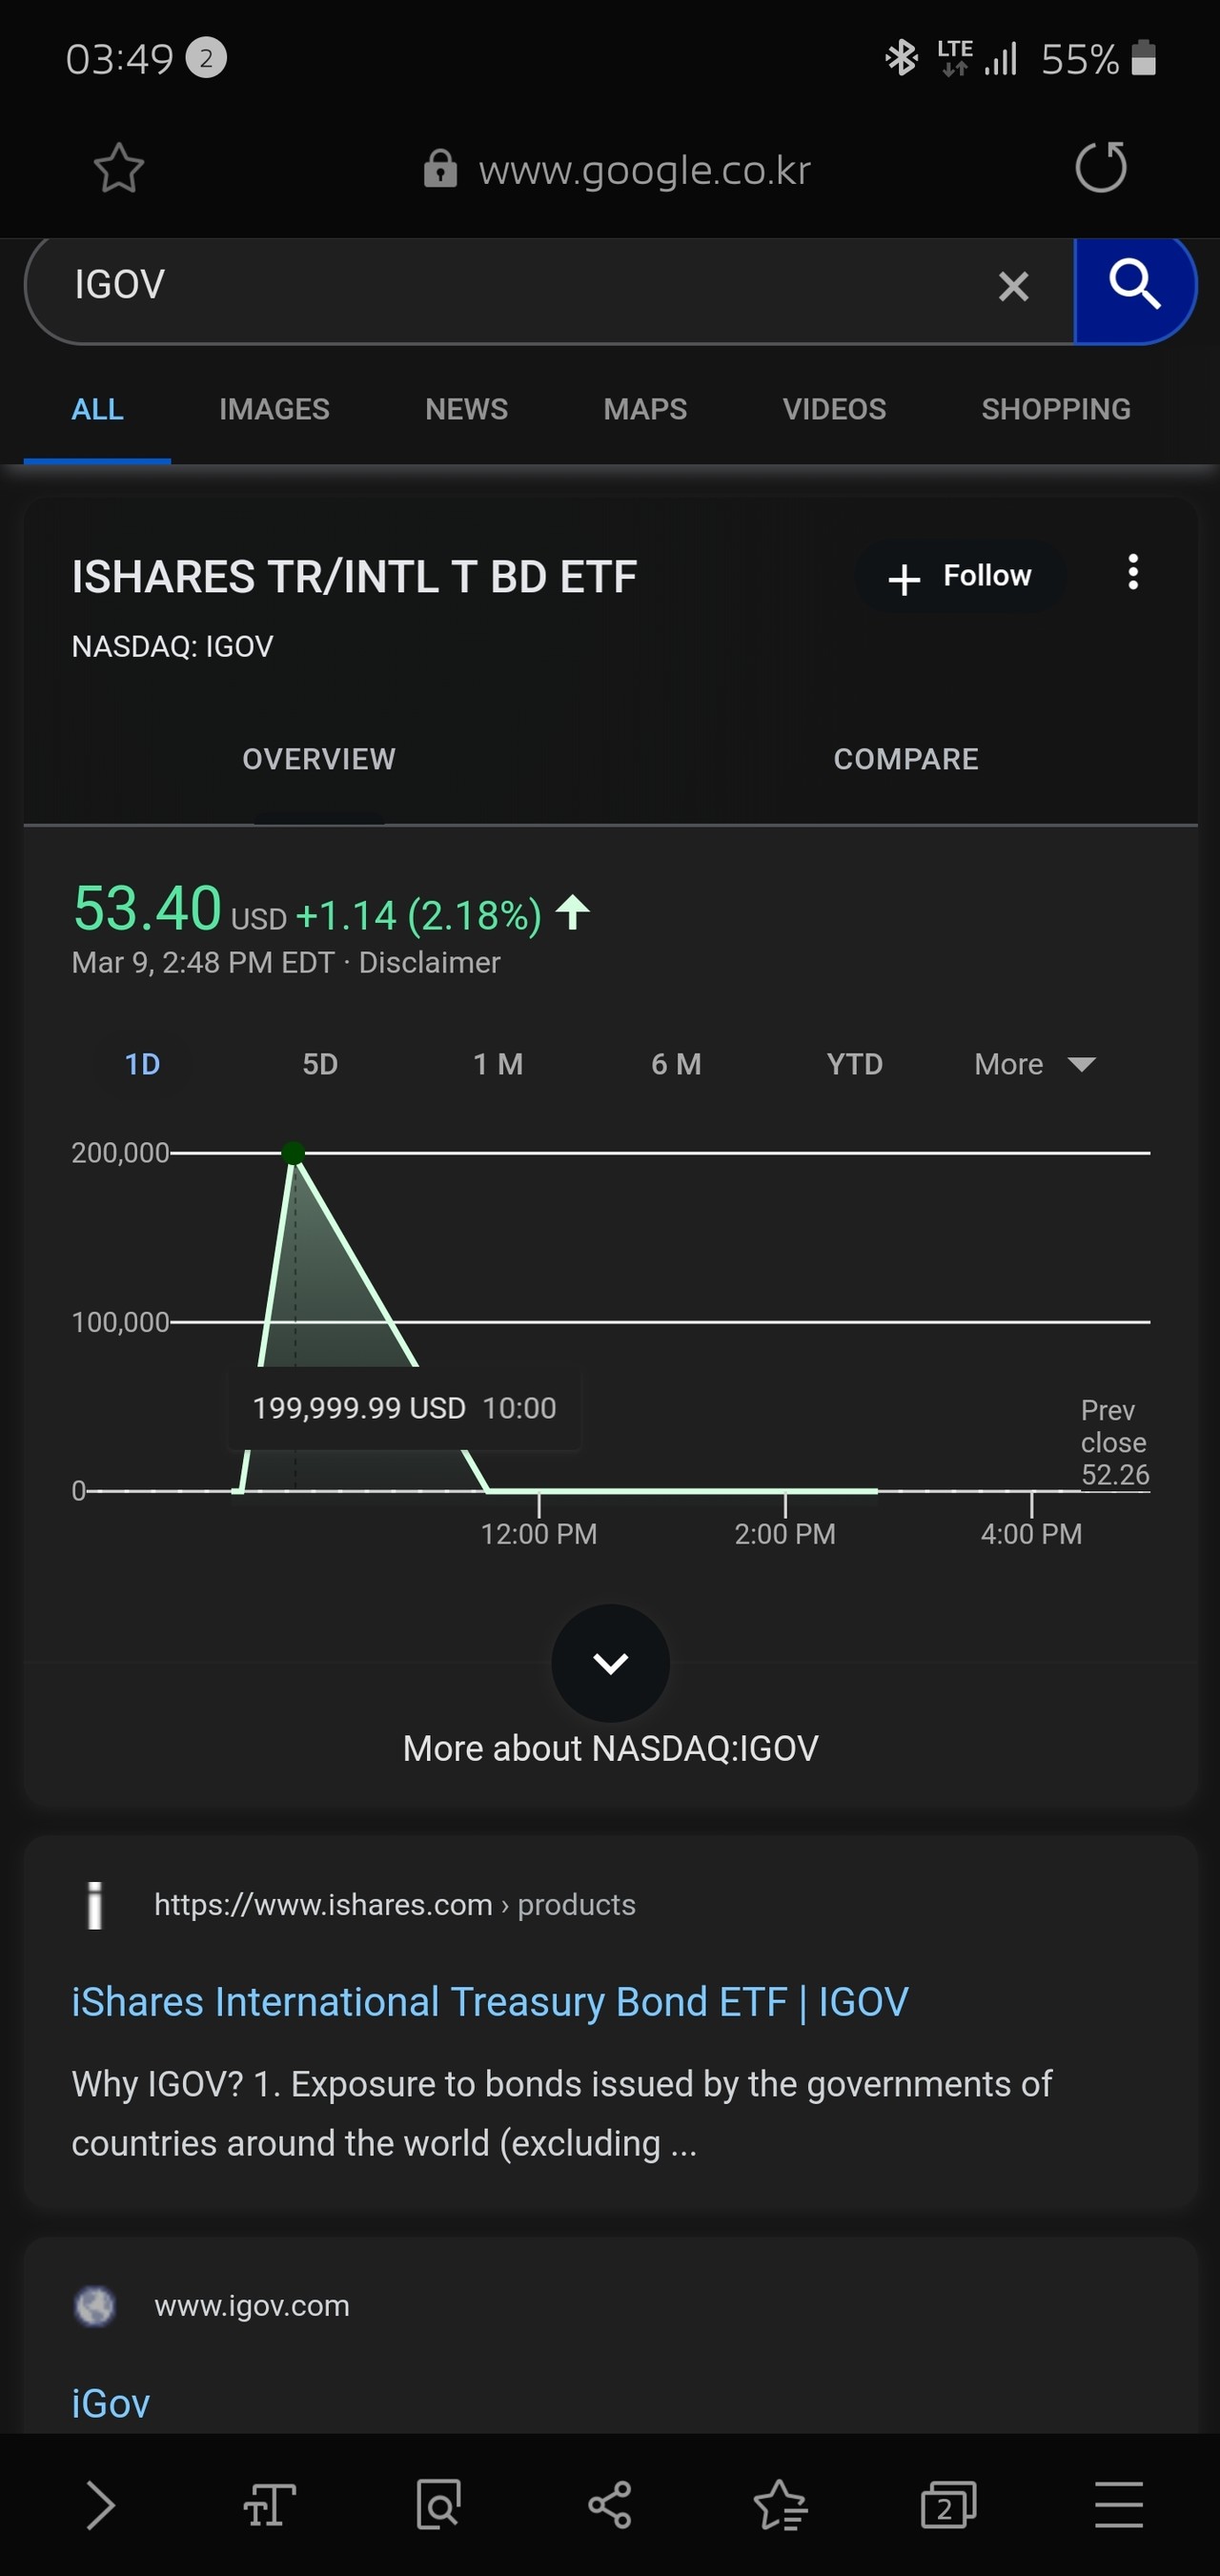Screen dimensions: 1220x2576
Task: Open the browser hamburger menu
Action: (1118, 2505)
